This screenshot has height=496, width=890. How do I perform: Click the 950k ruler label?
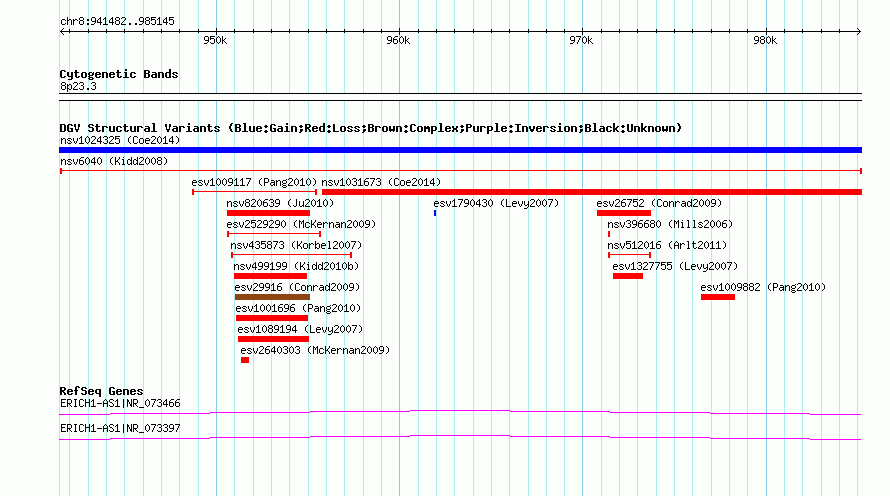pyautogui.click(x=215, y=40)
